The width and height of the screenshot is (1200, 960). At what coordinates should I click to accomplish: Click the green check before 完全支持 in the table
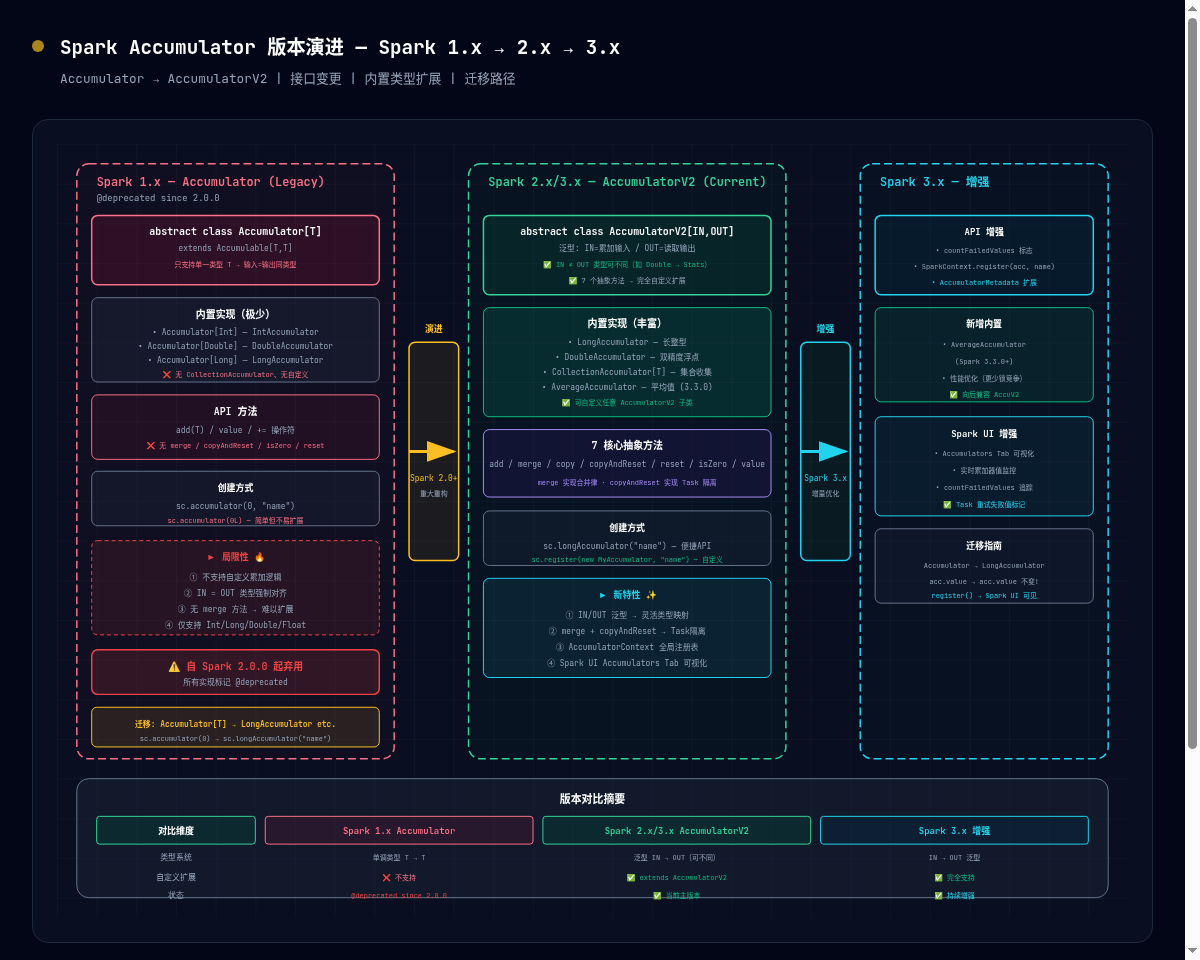tap(939, 877)
